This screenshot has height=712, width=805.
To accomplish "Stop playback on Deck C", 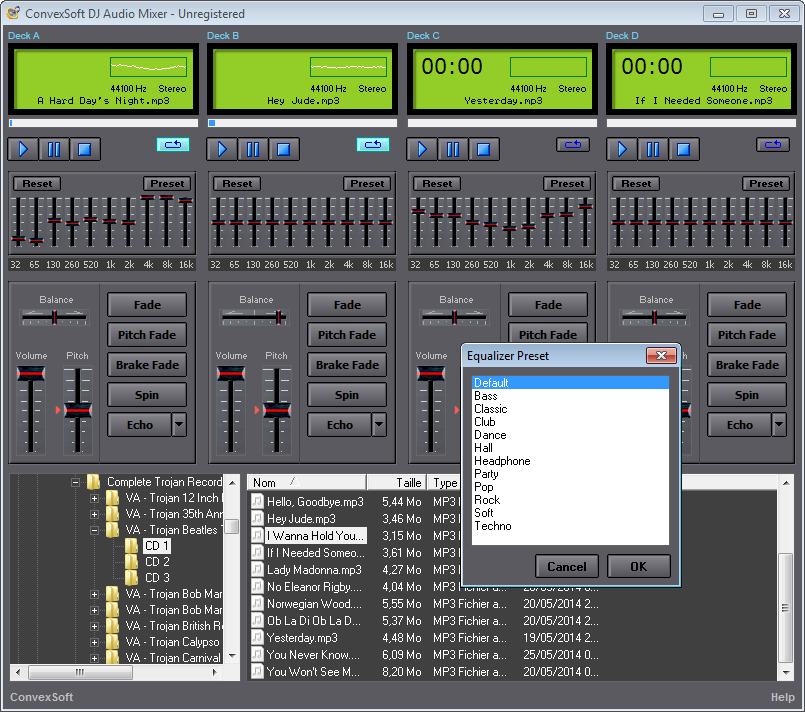I will pyautogui.click(x=483, y=149).
